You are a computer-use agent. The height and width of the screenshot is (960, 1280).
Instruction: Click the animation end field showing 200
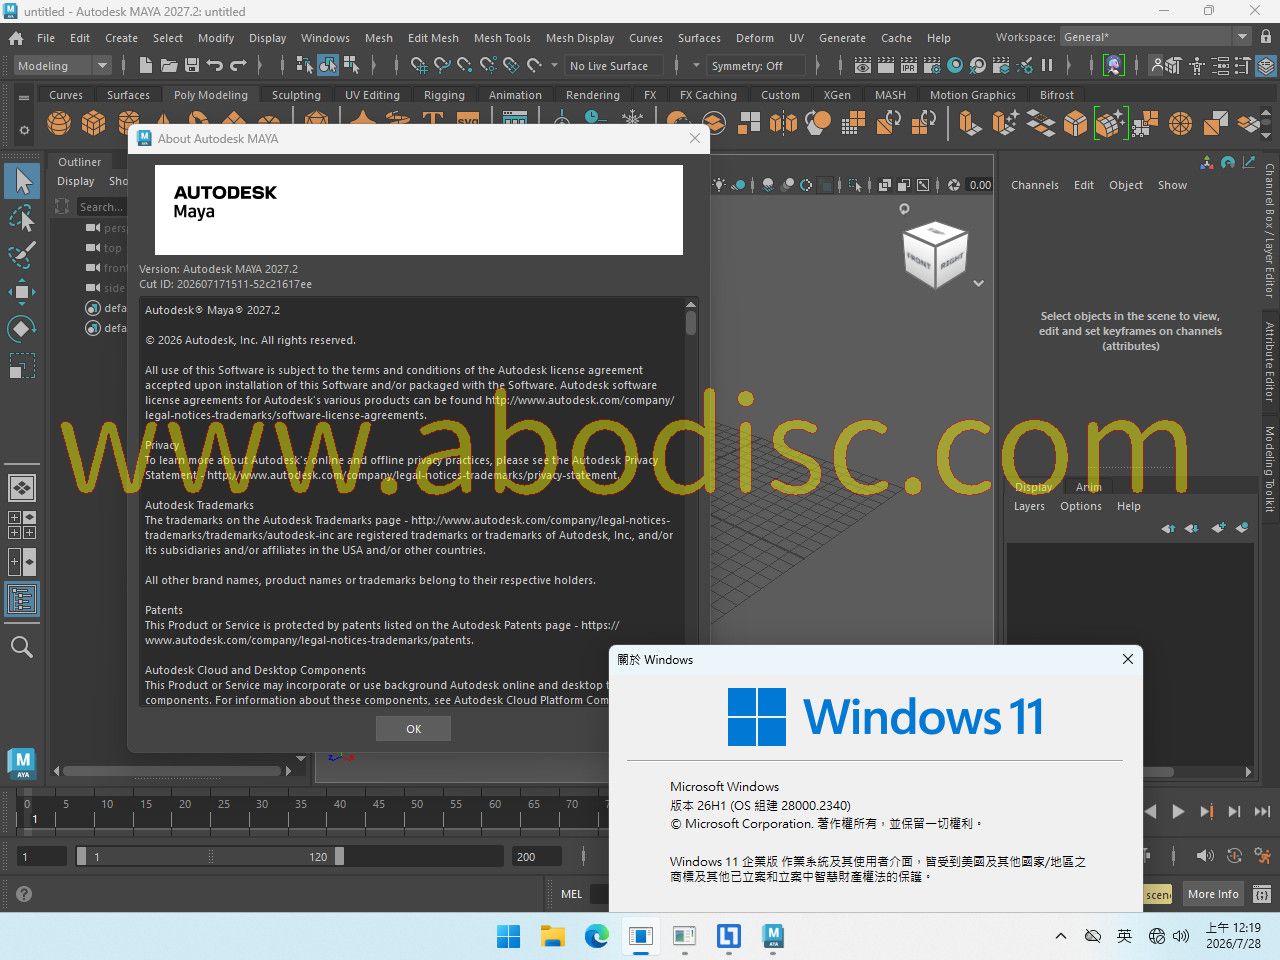tap(535, 856)
